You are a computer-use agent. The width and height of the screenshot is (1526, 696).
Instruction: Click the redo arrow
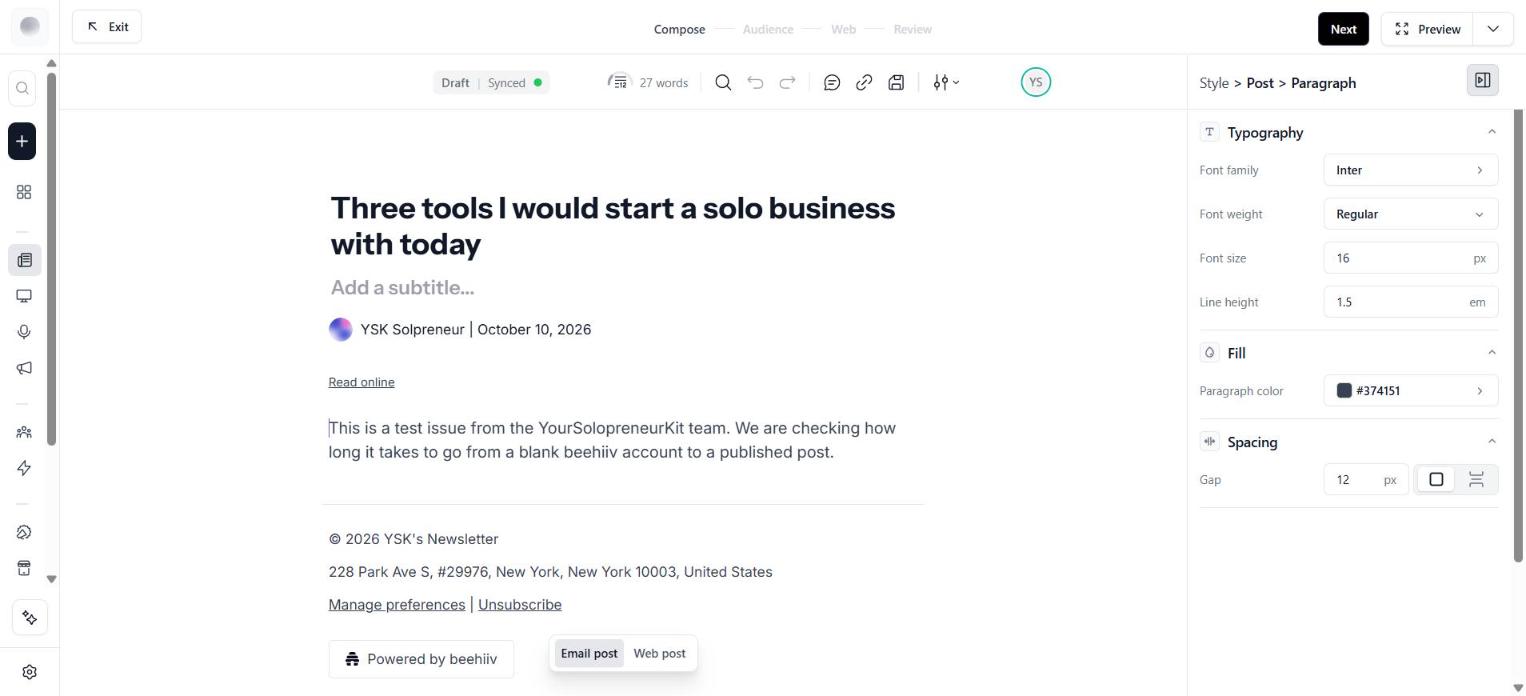pyautogui.click(x=787, y=83)
